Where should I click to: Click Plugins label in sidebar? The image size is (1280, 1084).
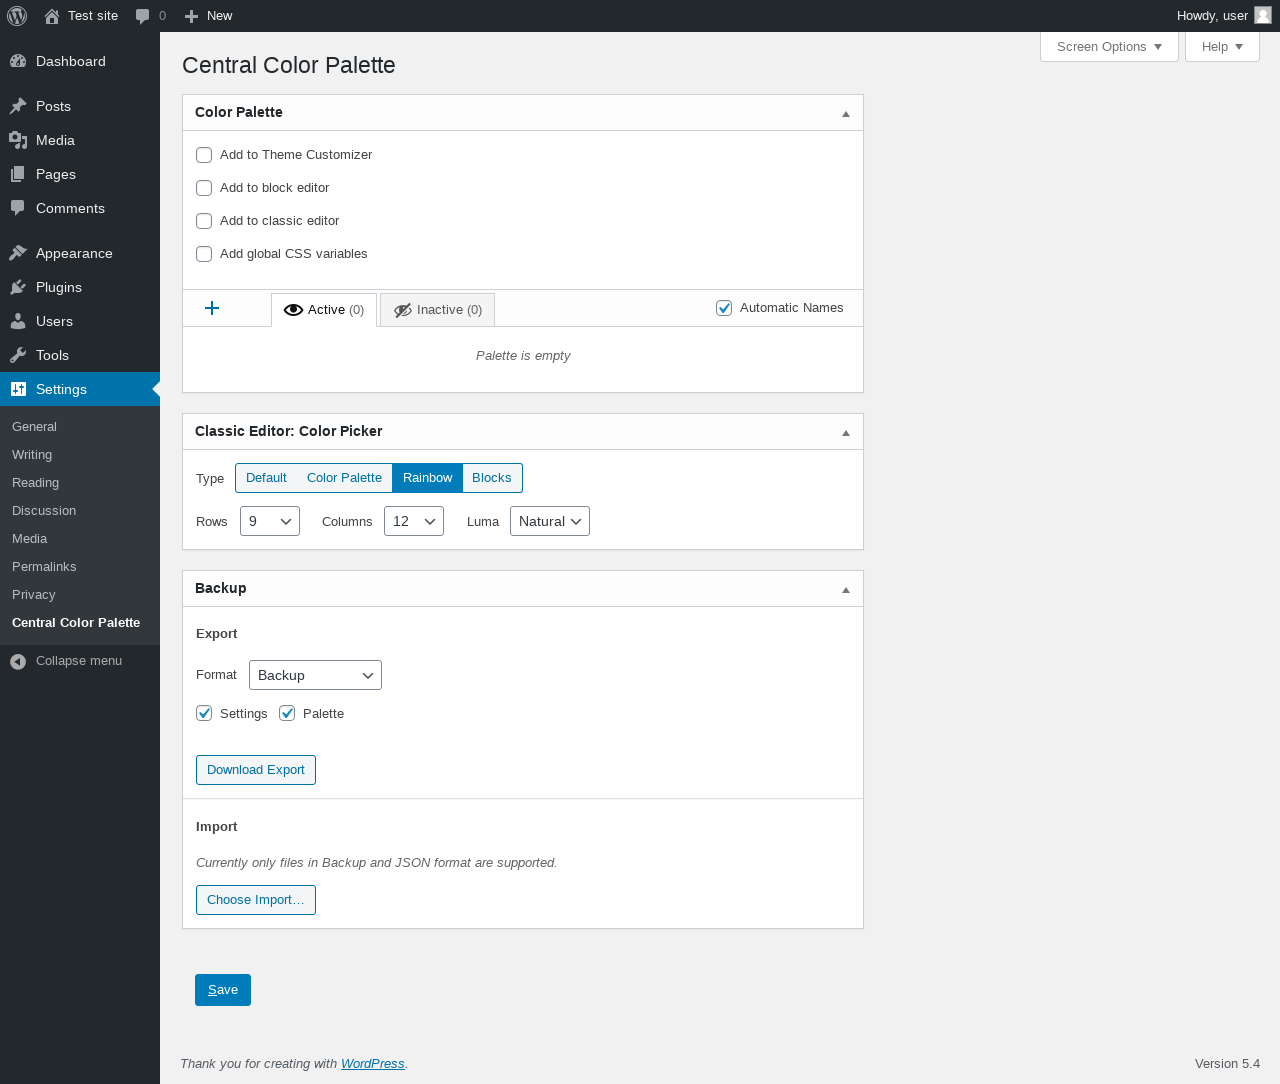pos(59,287)
